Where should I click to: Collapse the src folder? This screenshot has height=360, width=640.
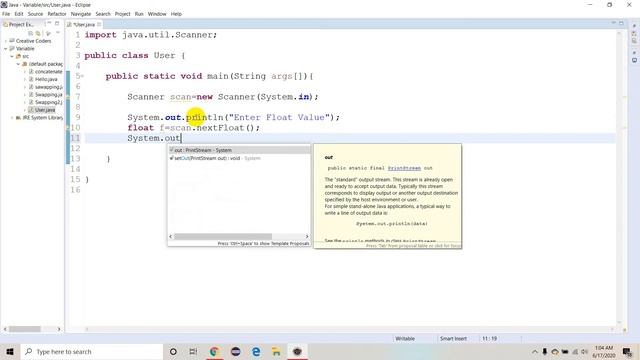pyautogui.click(x=12, y=56)
